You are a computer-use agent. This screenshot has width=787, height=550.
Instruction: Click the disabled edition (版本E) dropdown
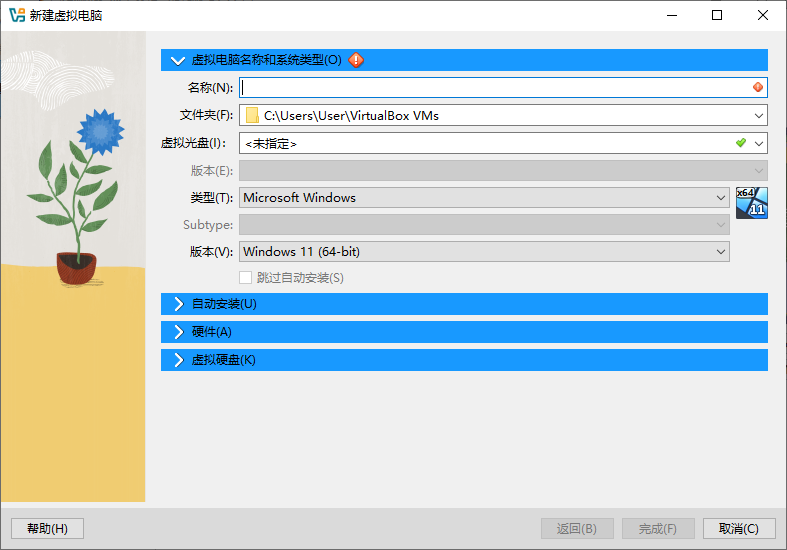tap(503, 171)
